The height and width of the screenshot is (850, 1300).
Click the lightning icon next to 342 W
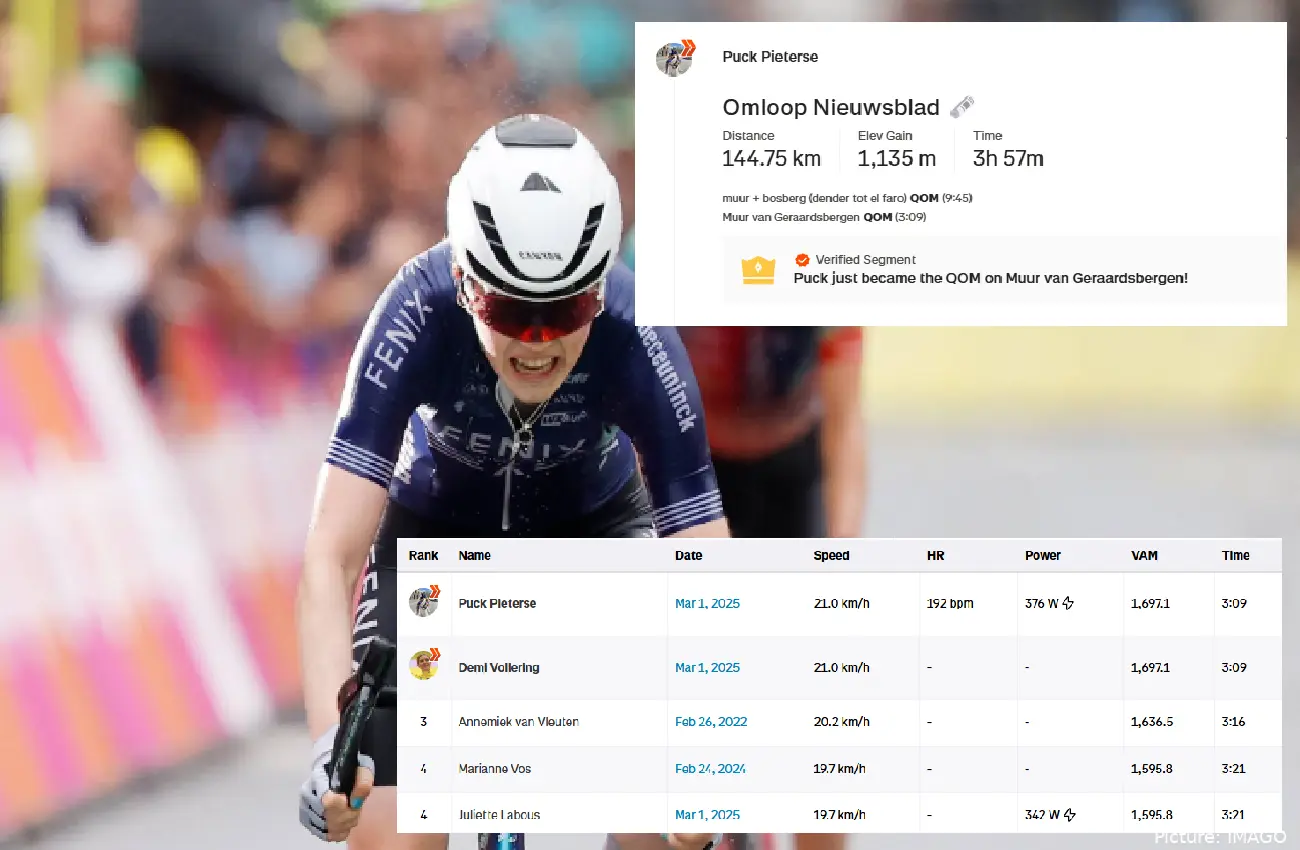(x=1069, y=815)
